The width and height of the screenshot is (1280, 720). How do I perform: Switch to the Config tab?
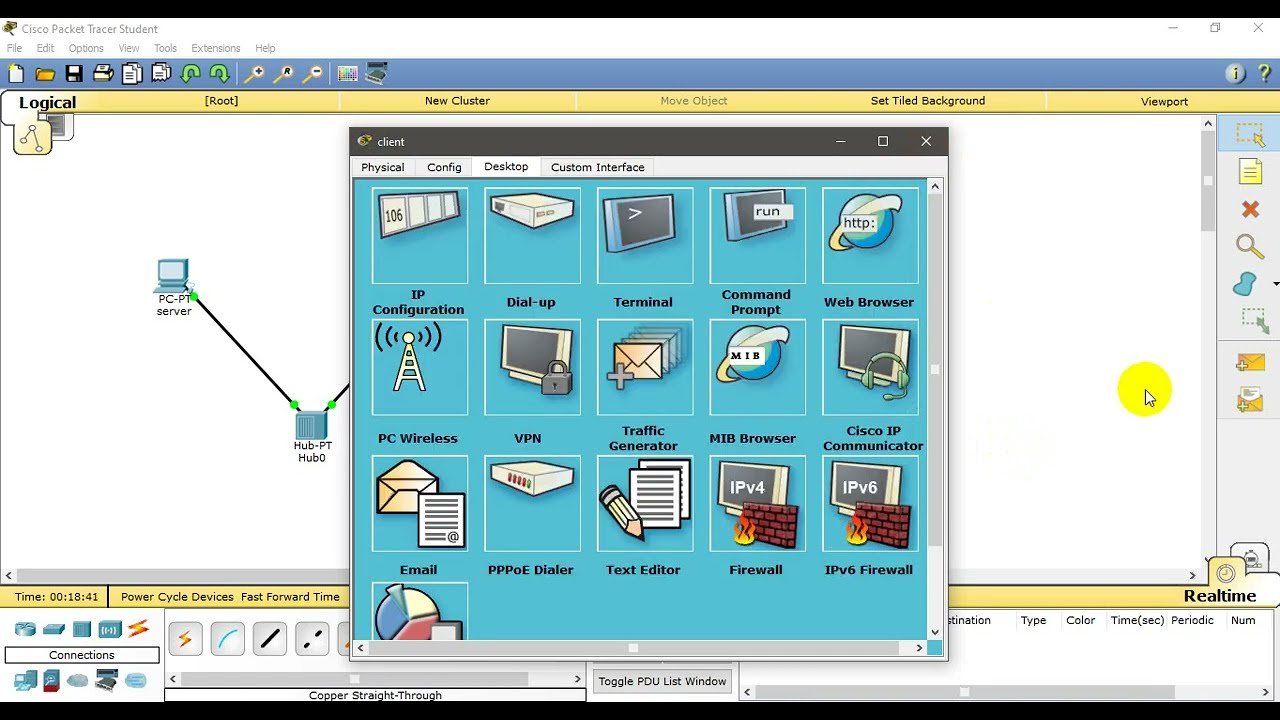pyautogui.click(x=444, y=167)
